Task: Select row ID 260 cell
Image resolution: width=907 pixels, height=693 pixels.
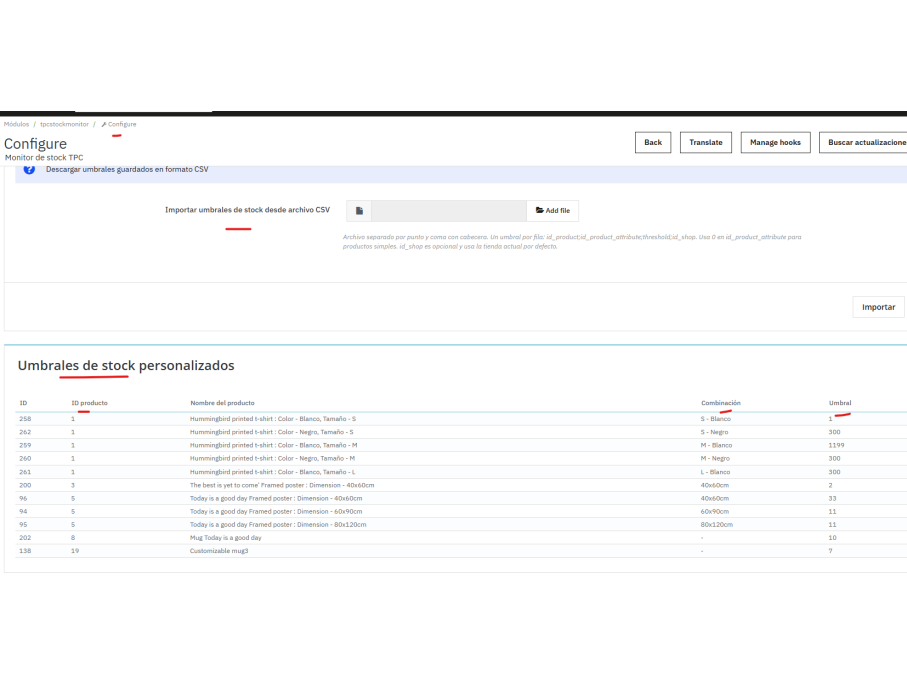Action: (25, 458)
